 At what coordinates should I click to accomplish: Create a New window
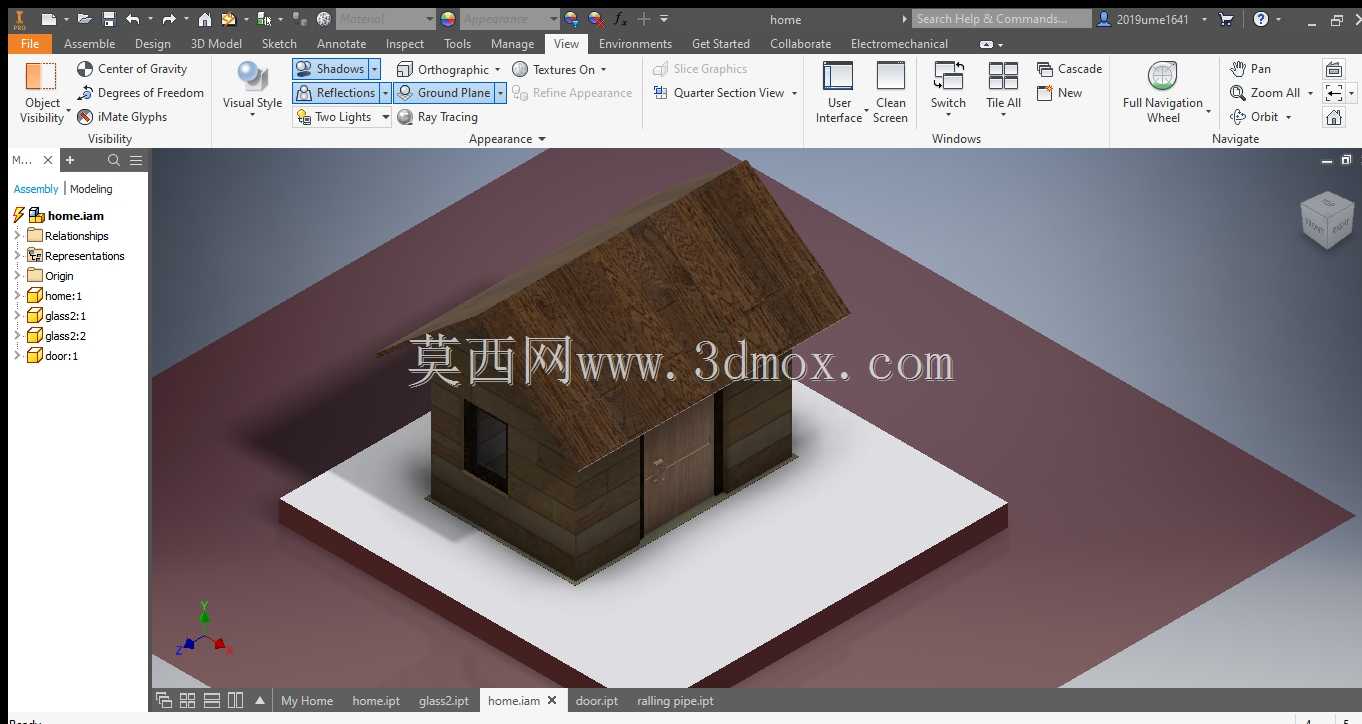click(1059, 93)
